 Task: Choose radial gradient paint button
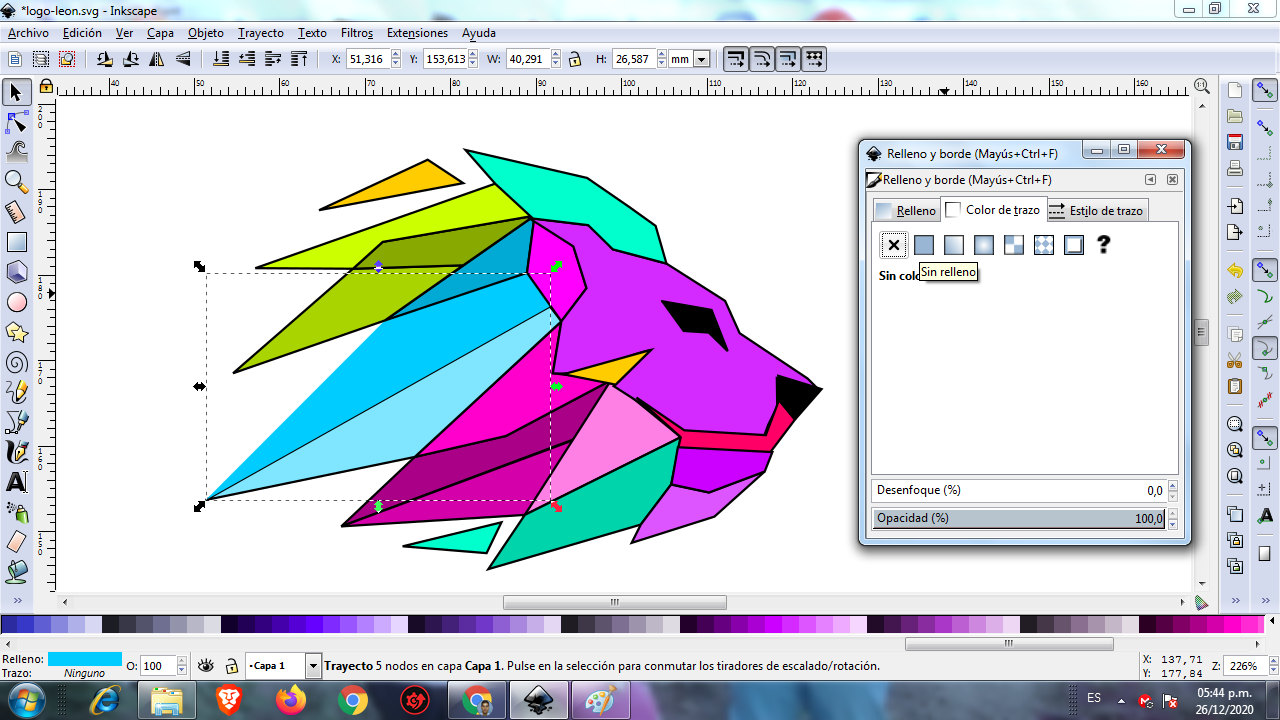[x=984, y=245]
